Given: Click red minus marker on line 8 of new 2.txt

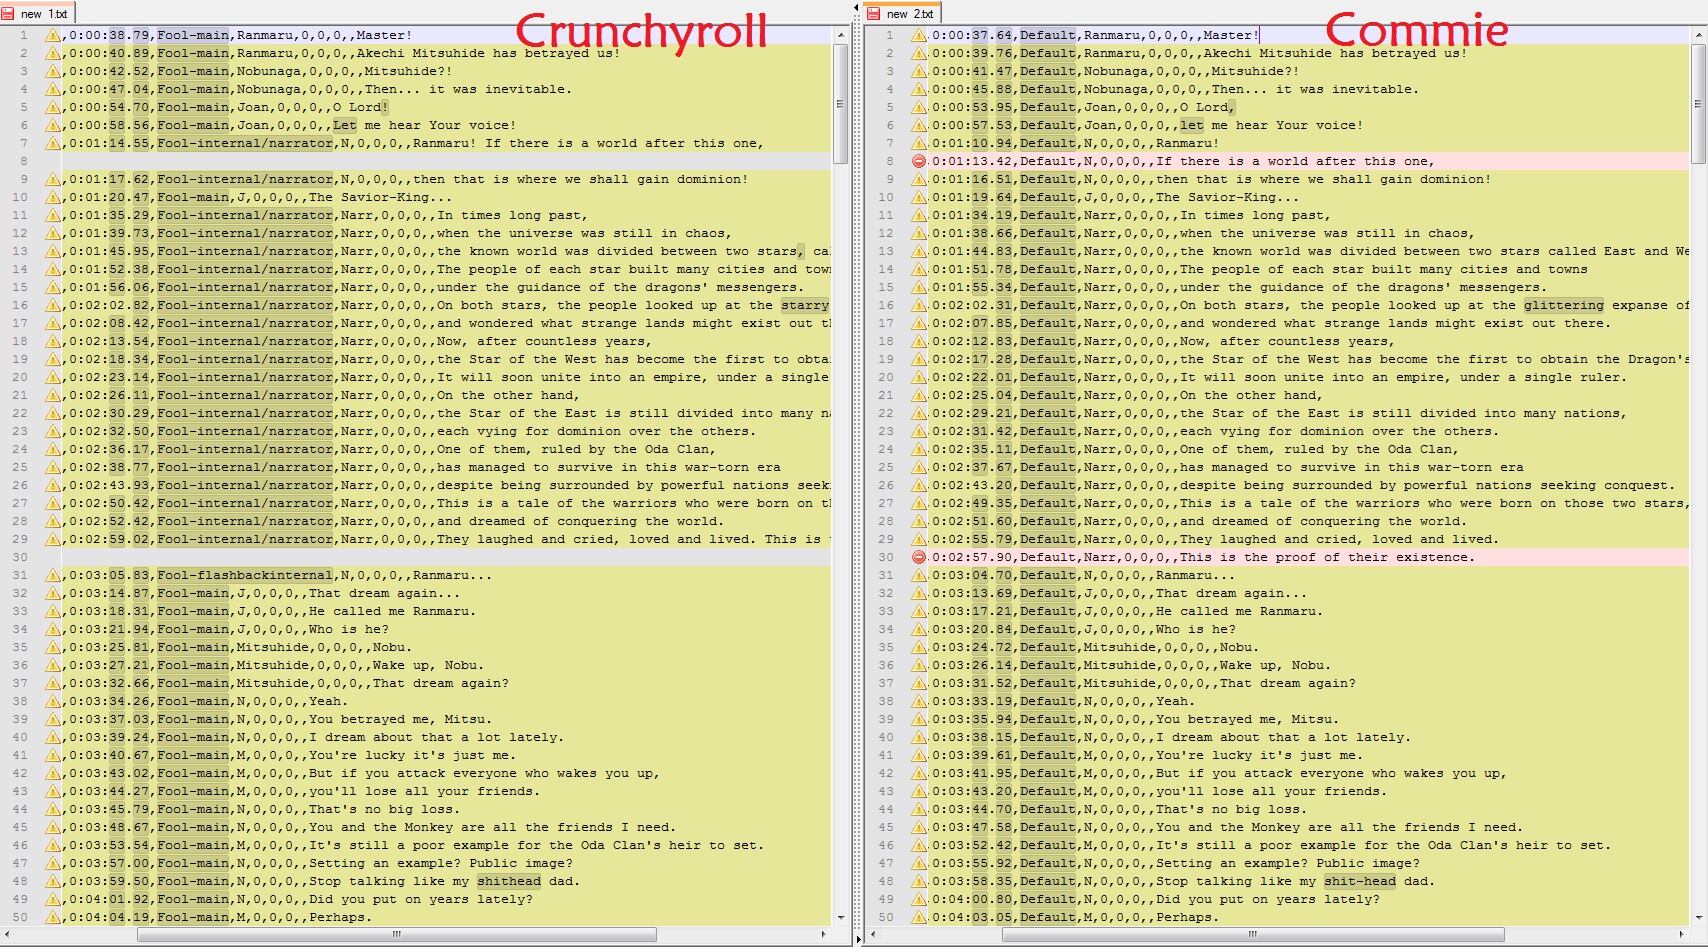Looking at the screenshot, I should point(919,161).
